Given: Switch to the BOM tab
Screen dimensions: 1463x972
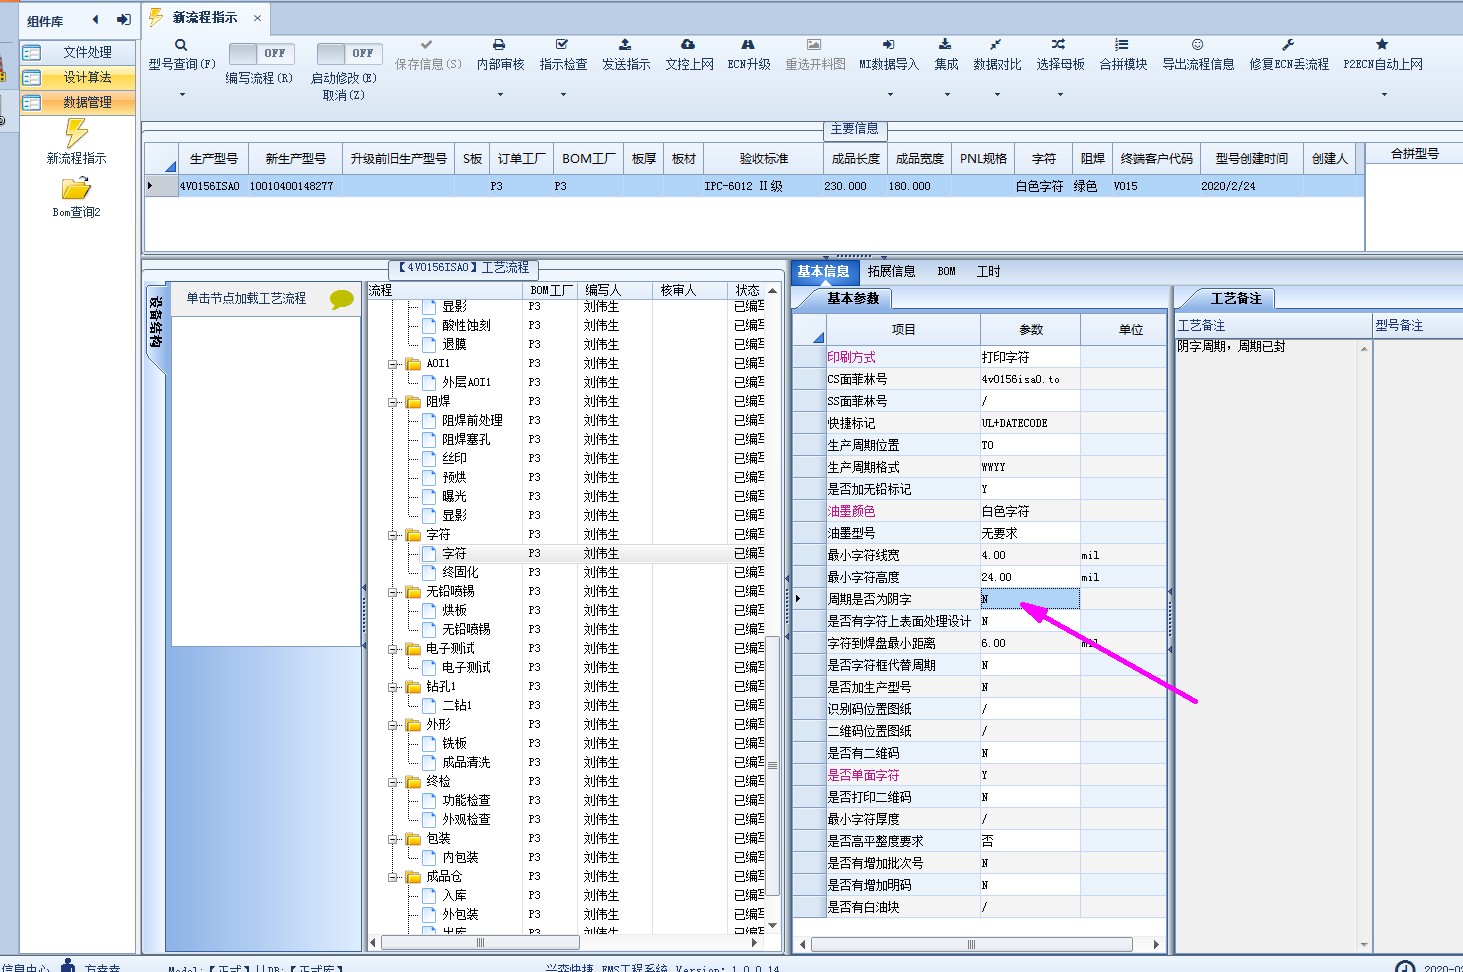Looking at the screenshot, I should click(946, 271).
